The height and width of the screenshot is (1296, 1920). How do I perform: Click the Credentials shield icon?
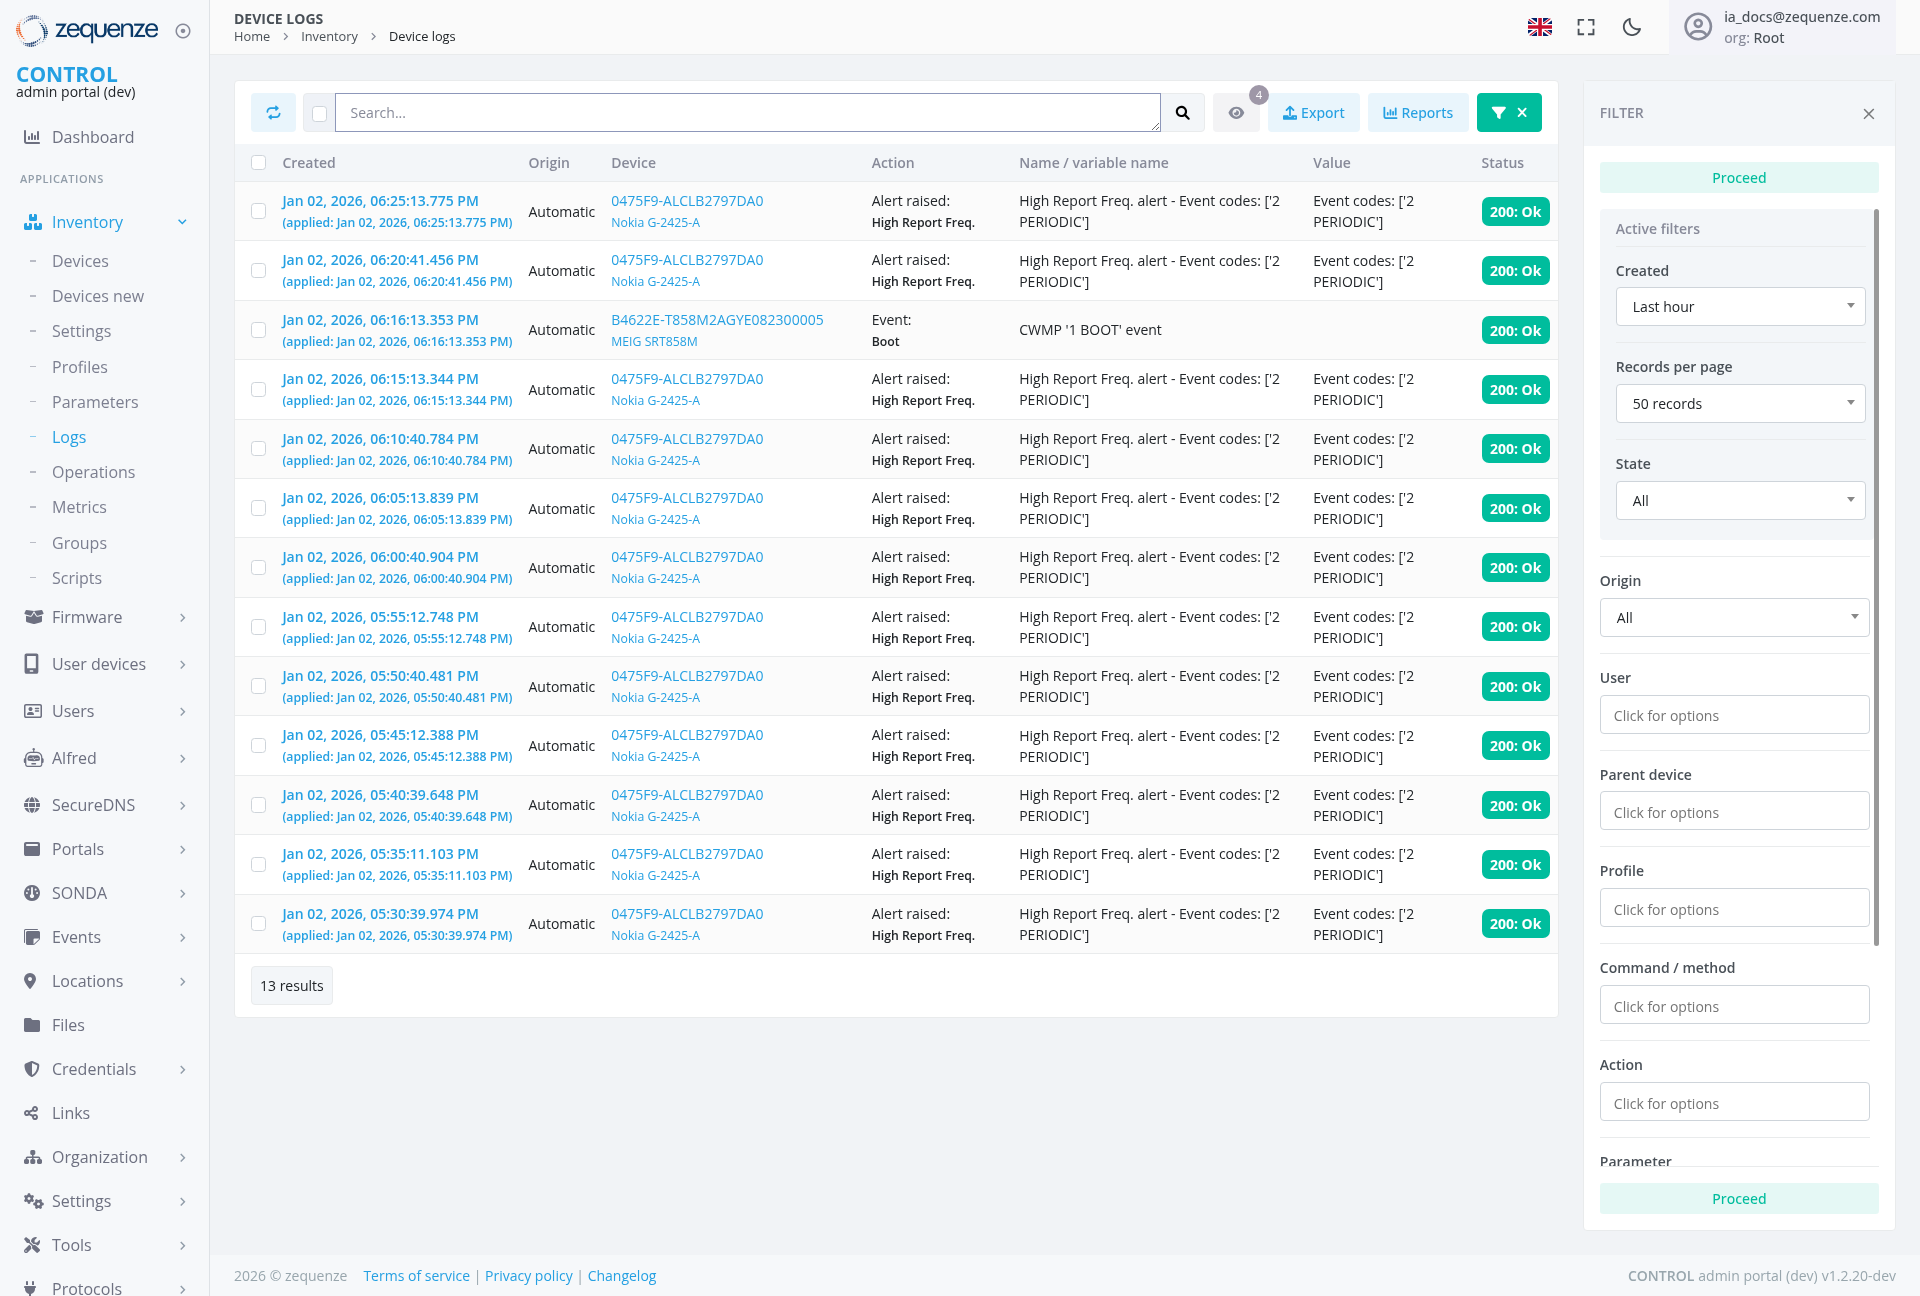coord(32,1069)
